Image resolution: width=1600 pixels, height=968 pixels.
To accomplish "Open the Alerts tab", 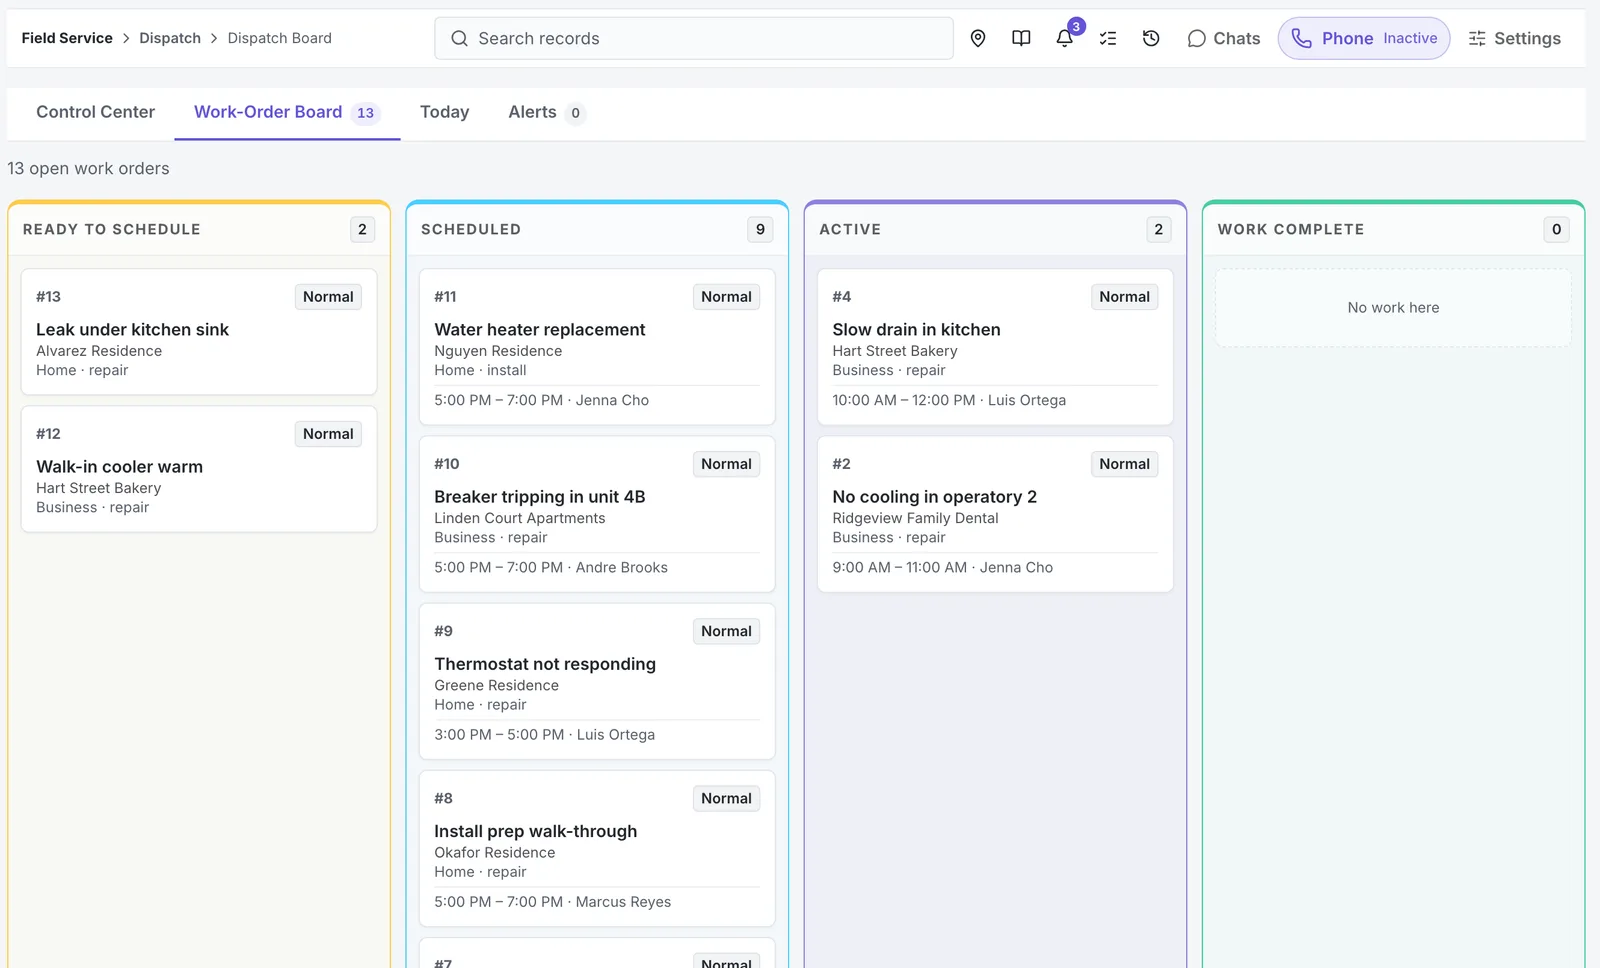I will coord(546,112).
